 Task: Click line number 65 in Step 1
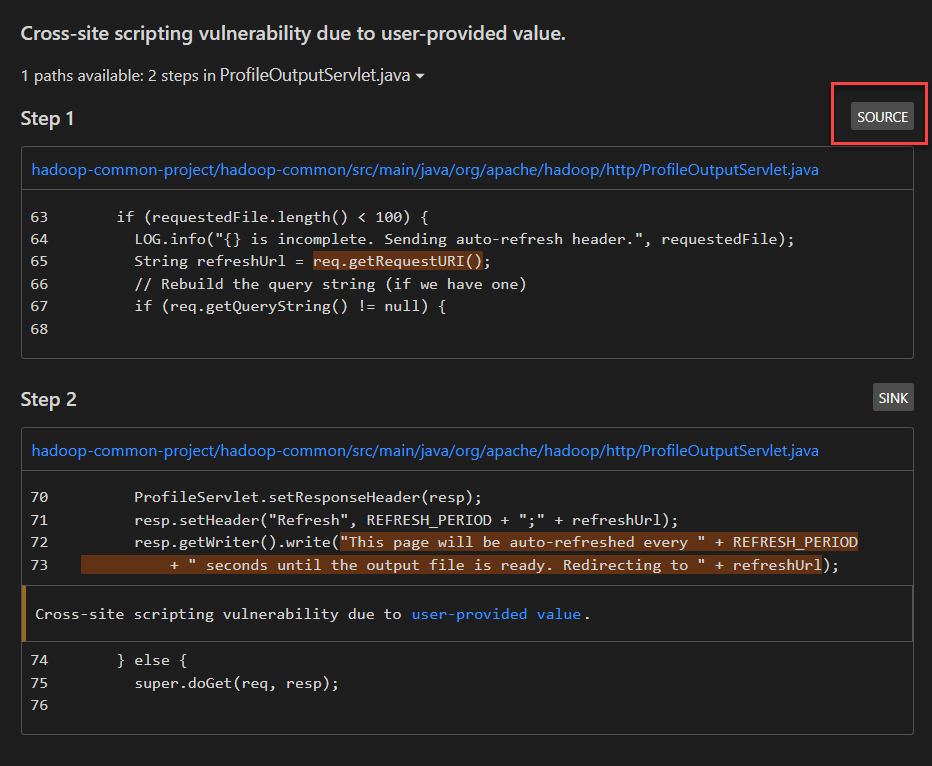[39, 261]
